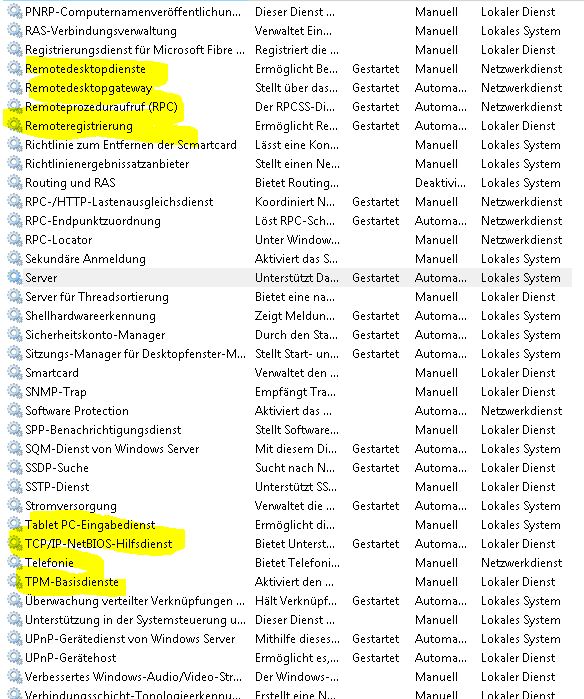Click Gestartet status in Remoteregistrierung row

pos(375,126)
